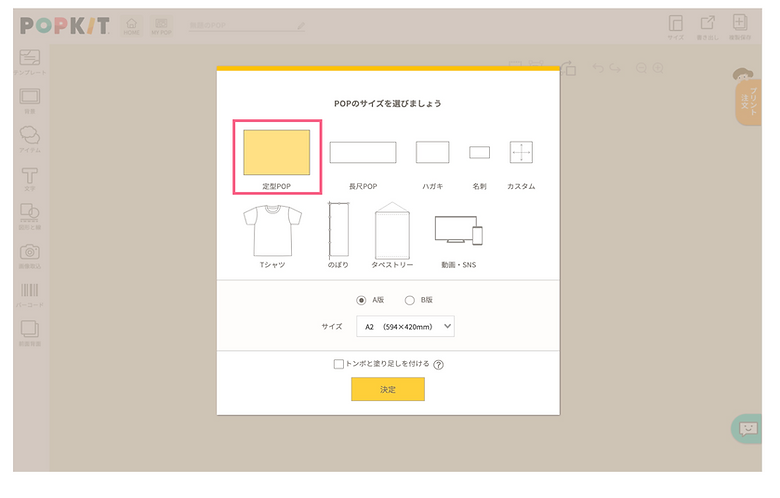Click the 書き出し (export) icon

click(707, 27)
